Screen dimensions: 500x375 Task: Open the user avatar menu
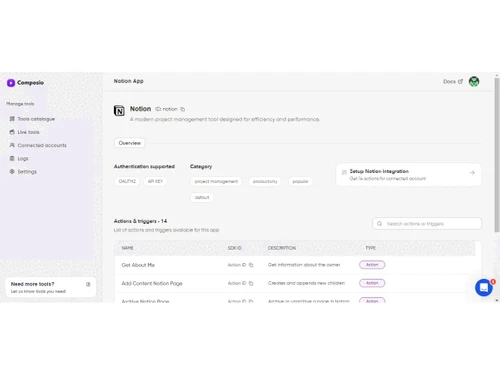(474, 81)
